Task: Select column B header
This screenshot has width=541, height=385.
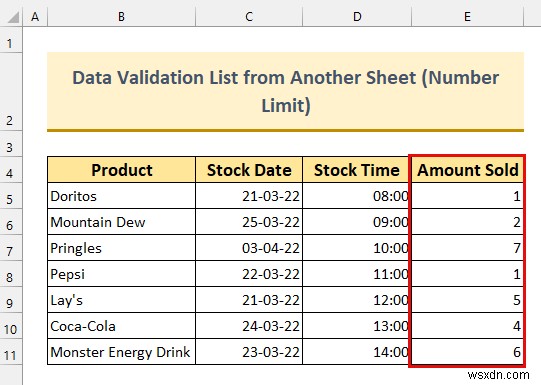Action: point(121,17)
